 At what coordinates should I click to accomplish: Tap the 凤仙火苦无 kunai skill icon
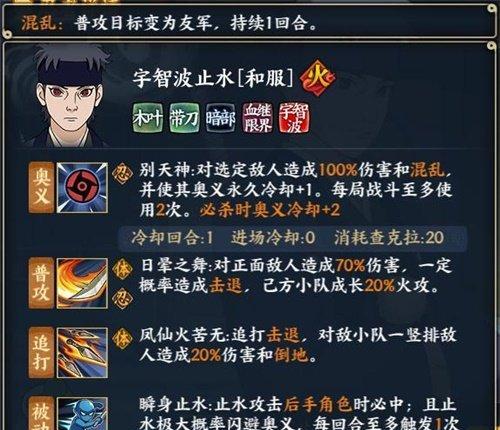pyautogui.click(x=82, y=352)
